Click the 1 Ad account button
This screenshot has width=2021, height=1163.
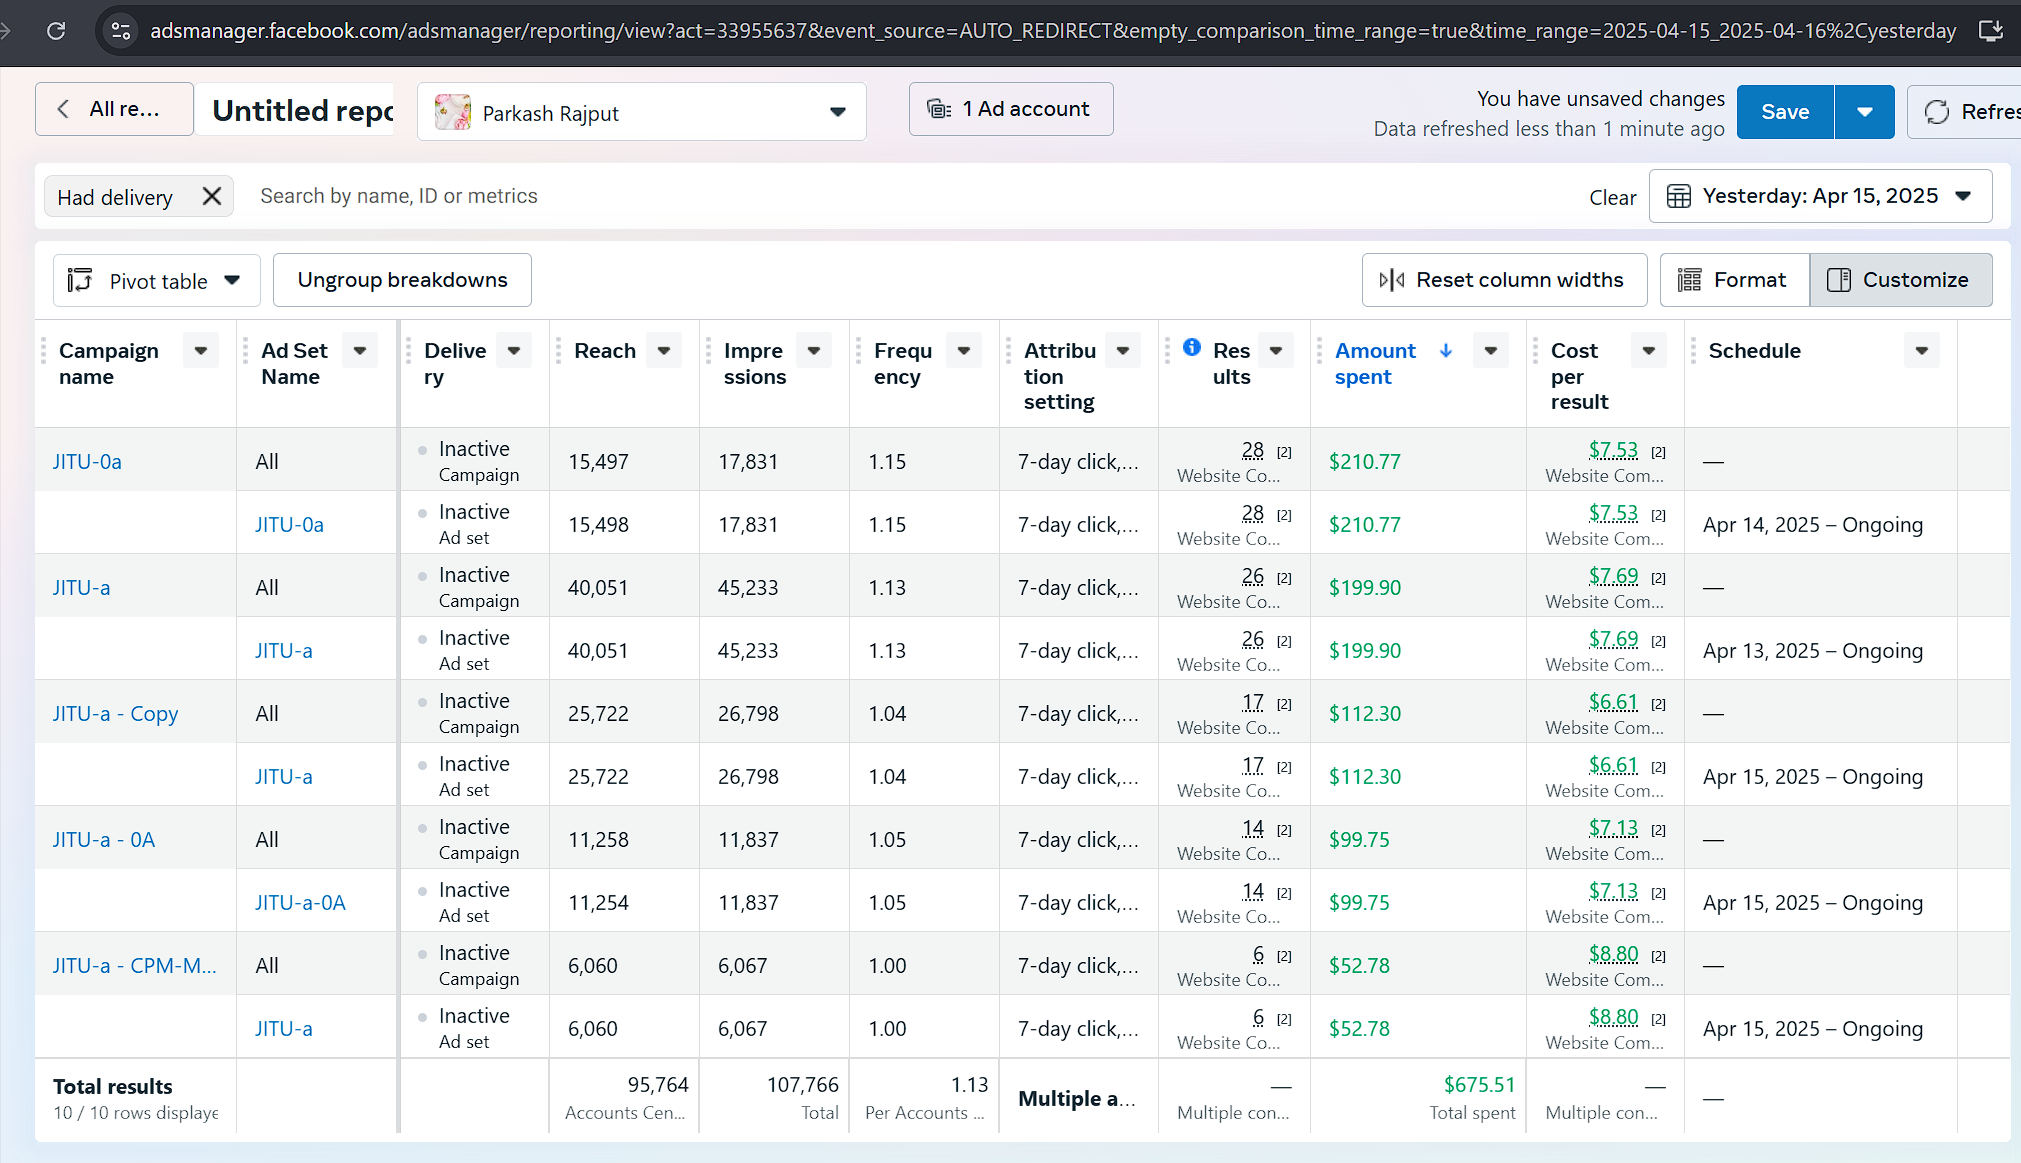(x=1010, y=109)
